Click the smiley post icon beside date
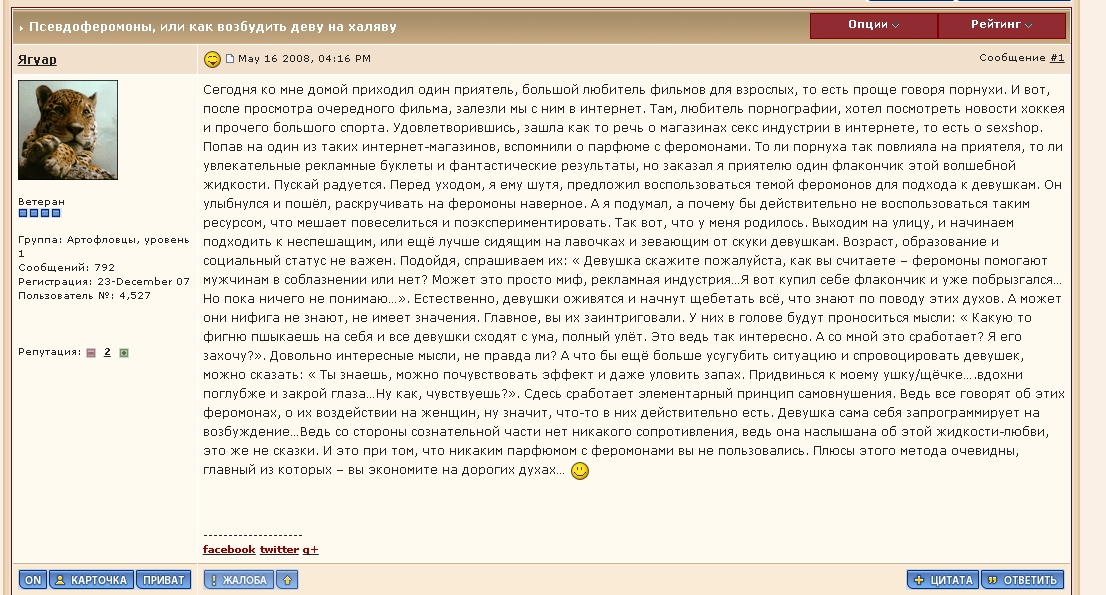Viewport: 1106px width, 595px height. [212, 59]
